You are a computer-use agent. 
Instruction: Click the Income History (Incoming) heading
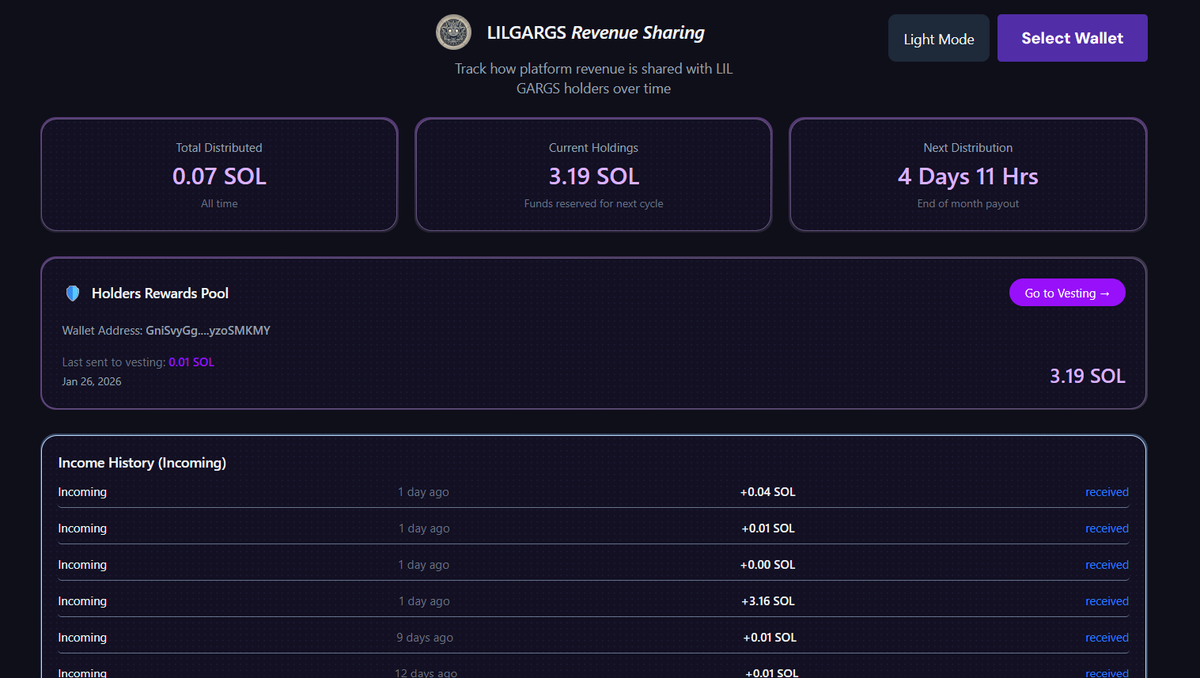click(142, 463)
